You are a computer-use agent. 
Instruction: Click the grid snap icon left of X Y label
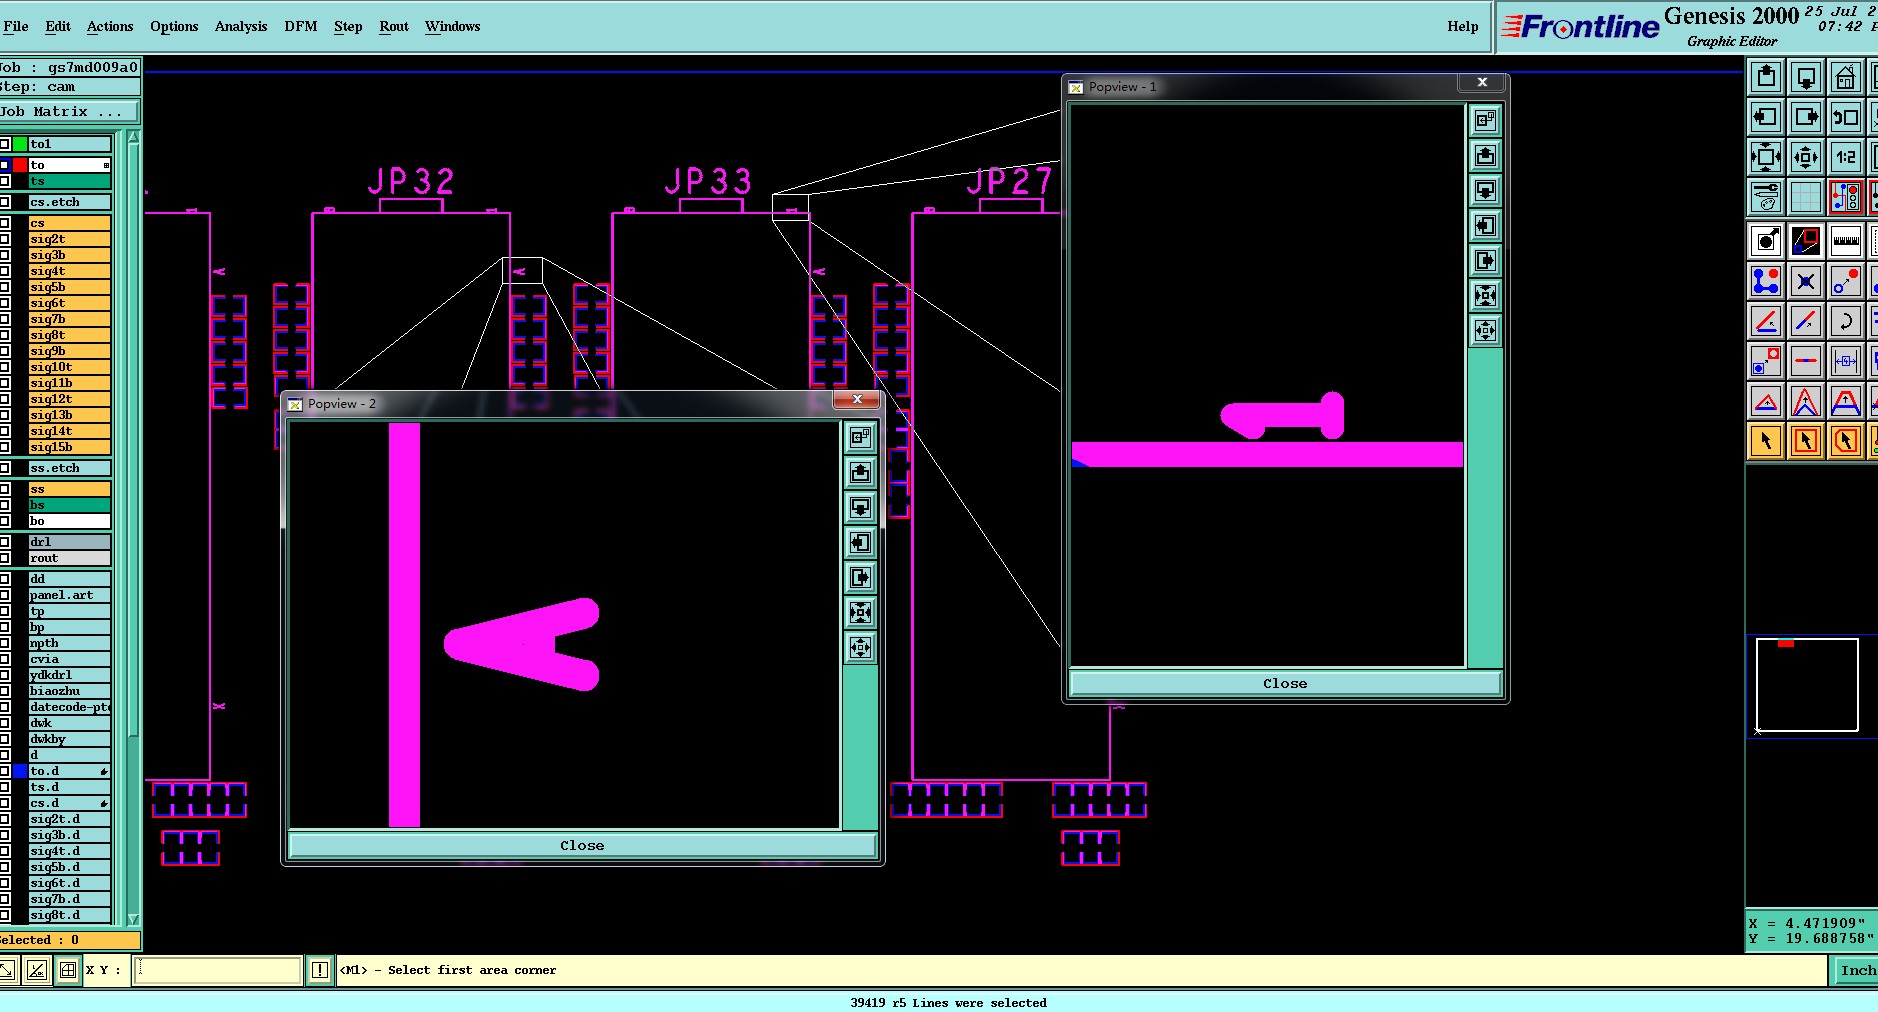pos(68,970)
